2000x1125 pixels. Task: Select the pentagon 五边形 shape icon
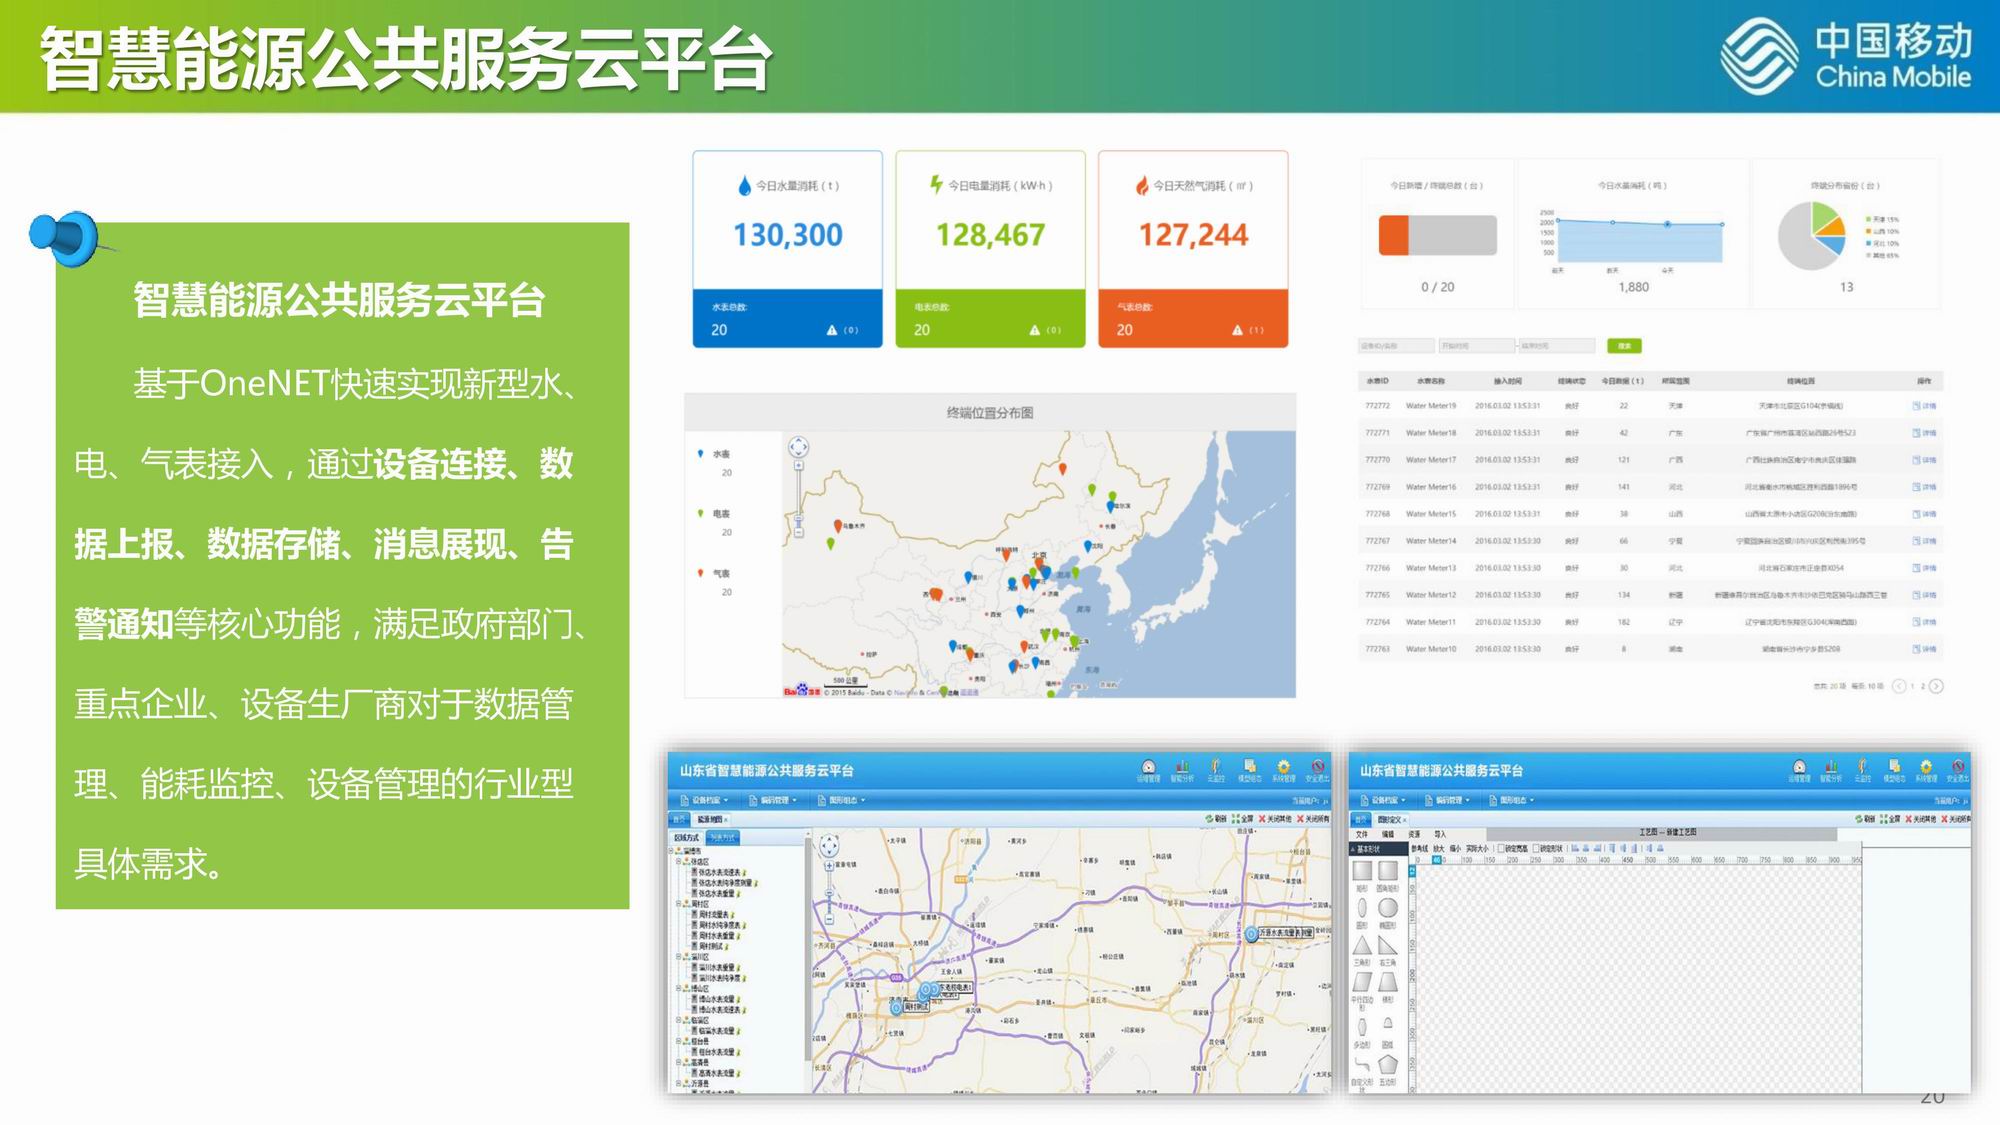click(1388, 1065)
